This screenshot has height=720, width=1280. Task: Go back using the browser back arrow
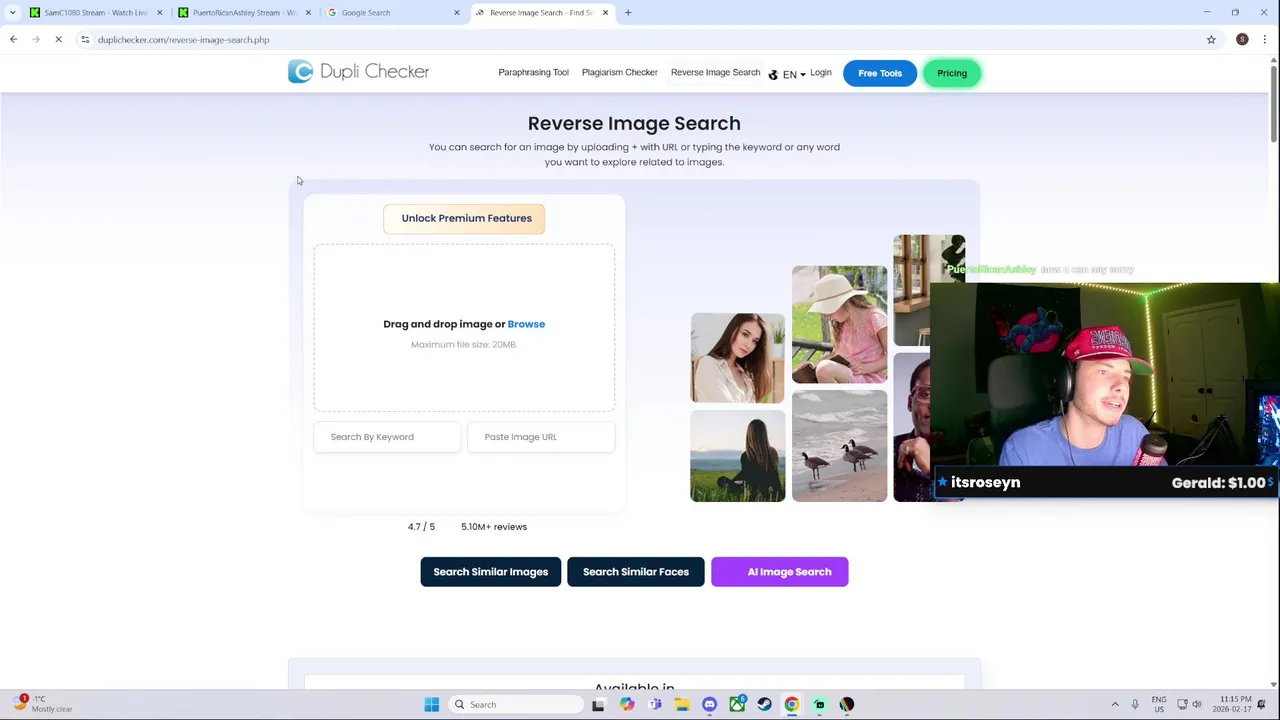click(14, 40)
